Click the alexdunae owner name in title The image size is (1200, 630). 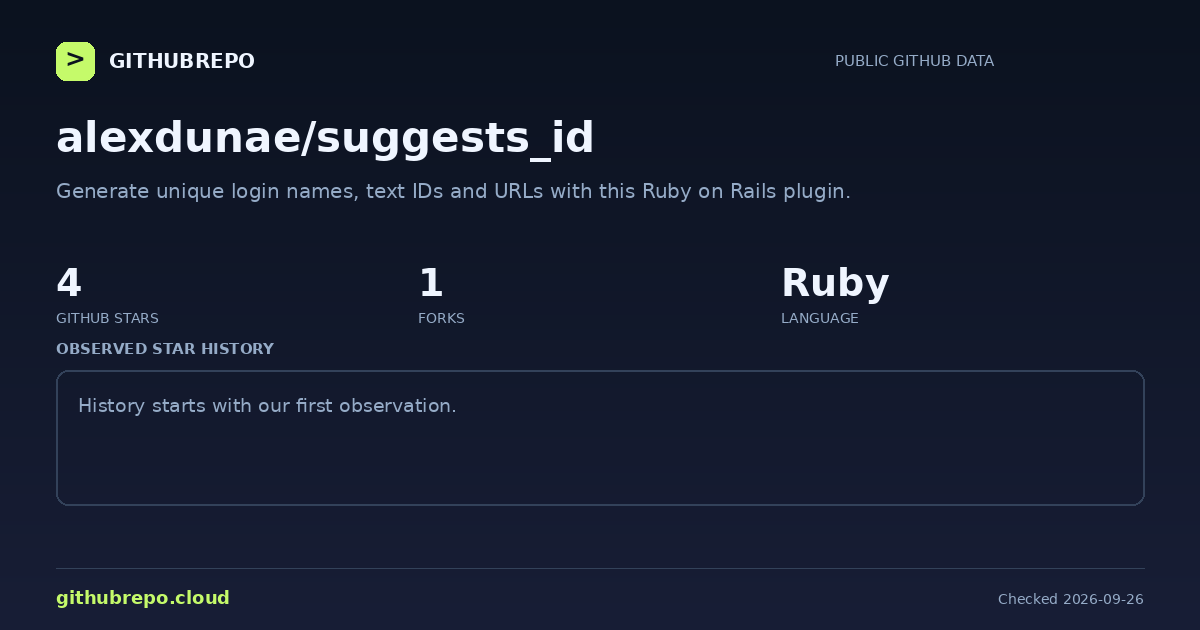(x=177, y=138)
